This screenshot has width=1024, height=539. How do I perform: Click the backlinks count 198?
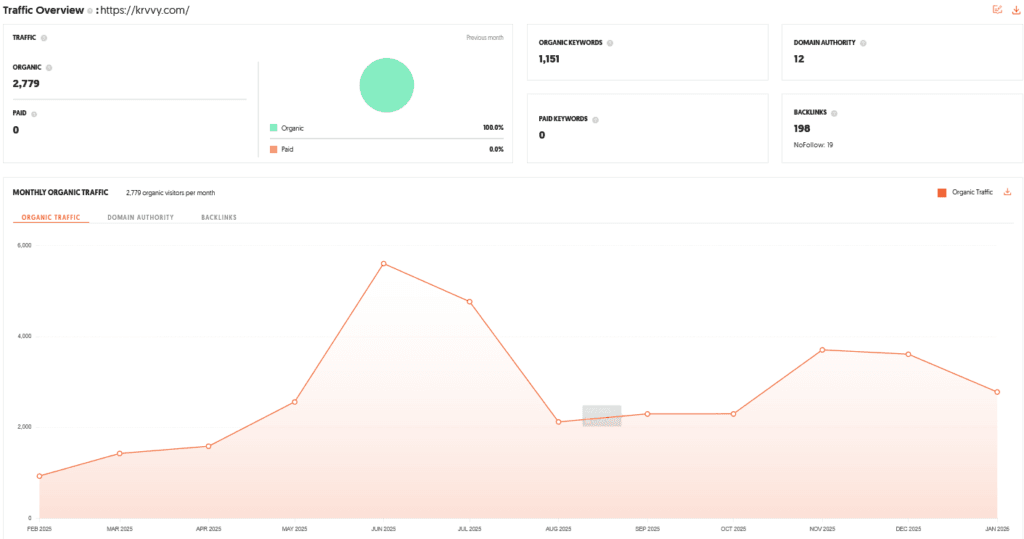pyautogui.click(x=802, y=129)
